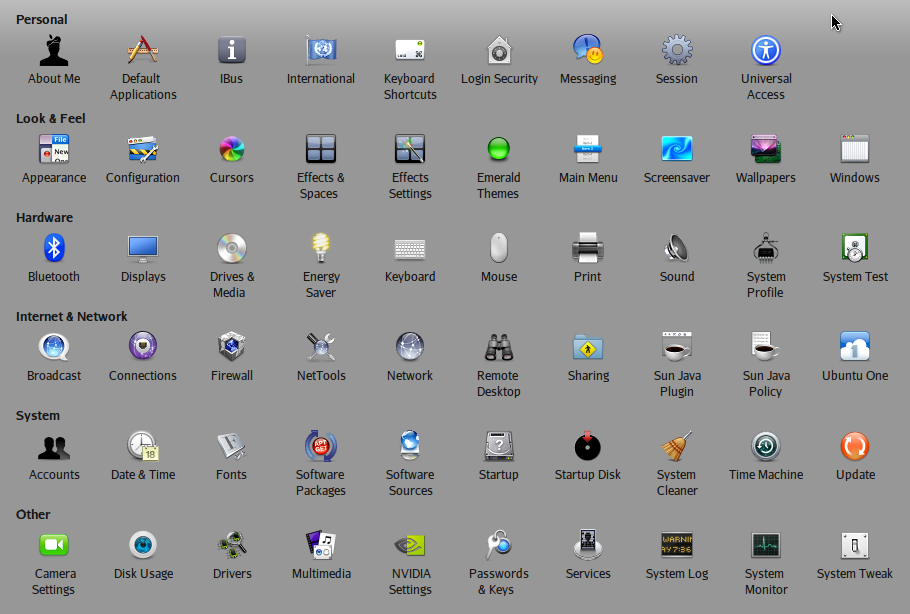Viewport: 910px width, 614px height.
Task: Open Sun Java Policy settings
Action: pyautogui.click(x=765, y=348)
